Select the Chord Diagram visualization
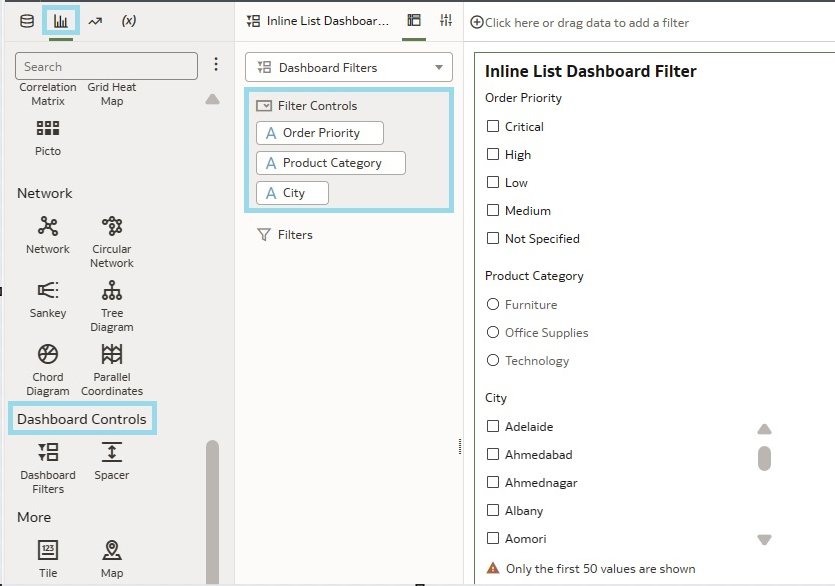This screenshot has height=586, width=835. click(47, 354)
